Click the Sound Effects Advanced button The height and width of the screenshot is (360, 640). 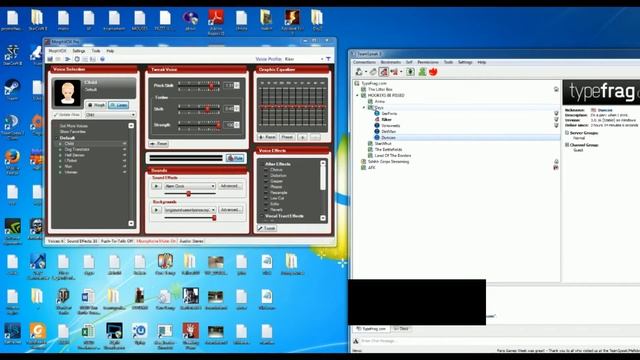tap(231, 186)
